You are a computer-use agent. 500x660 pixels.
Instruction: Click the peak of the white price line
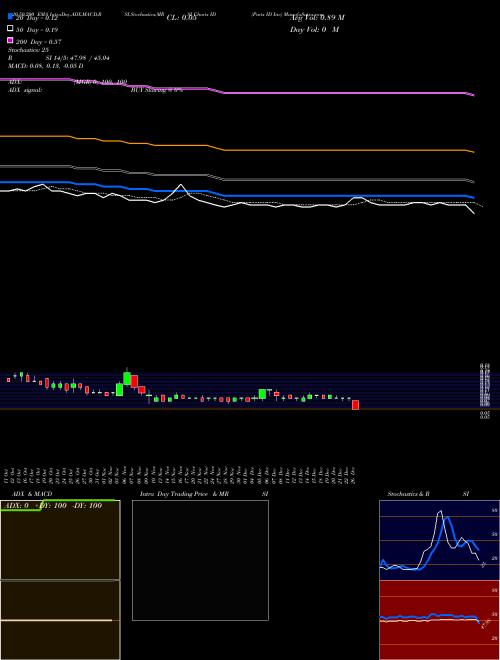tap(181, 185)
